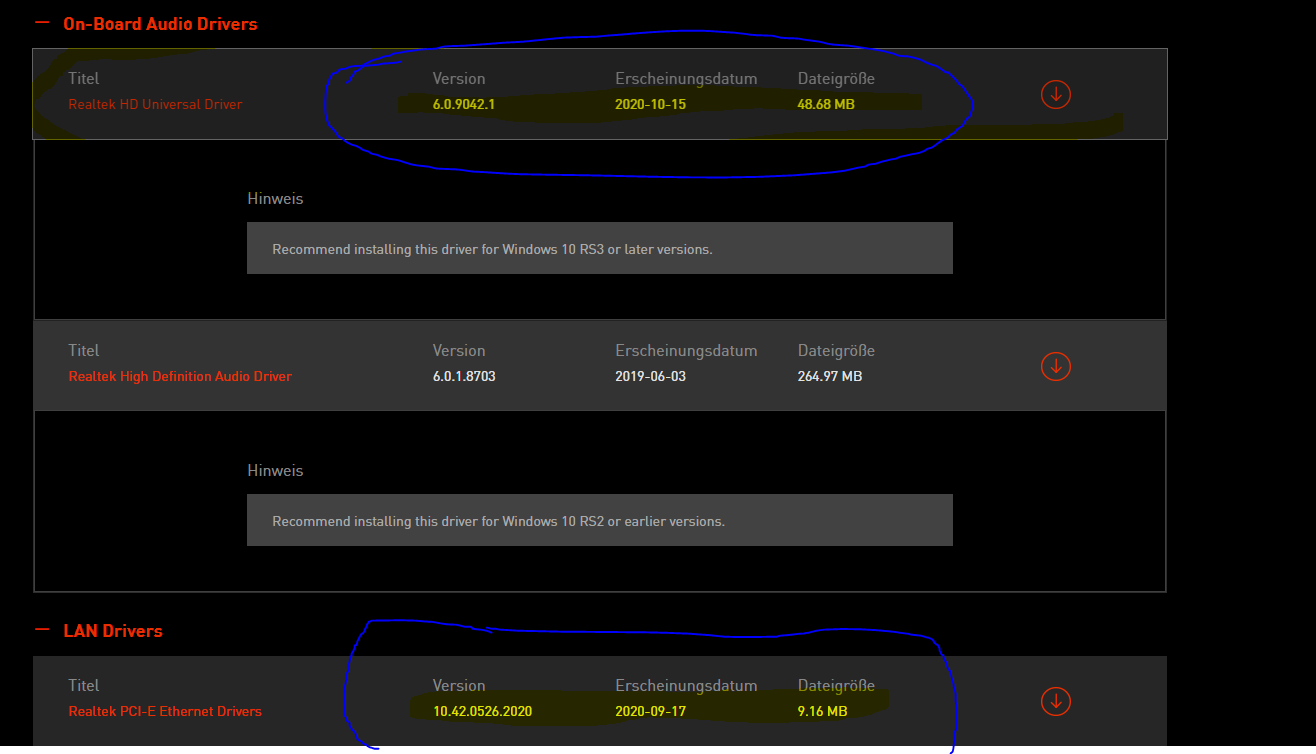The height and width of the screenshot is (754, 1316).
Task: Select version 6.0.1.8703 text
Action: [464, 377]
